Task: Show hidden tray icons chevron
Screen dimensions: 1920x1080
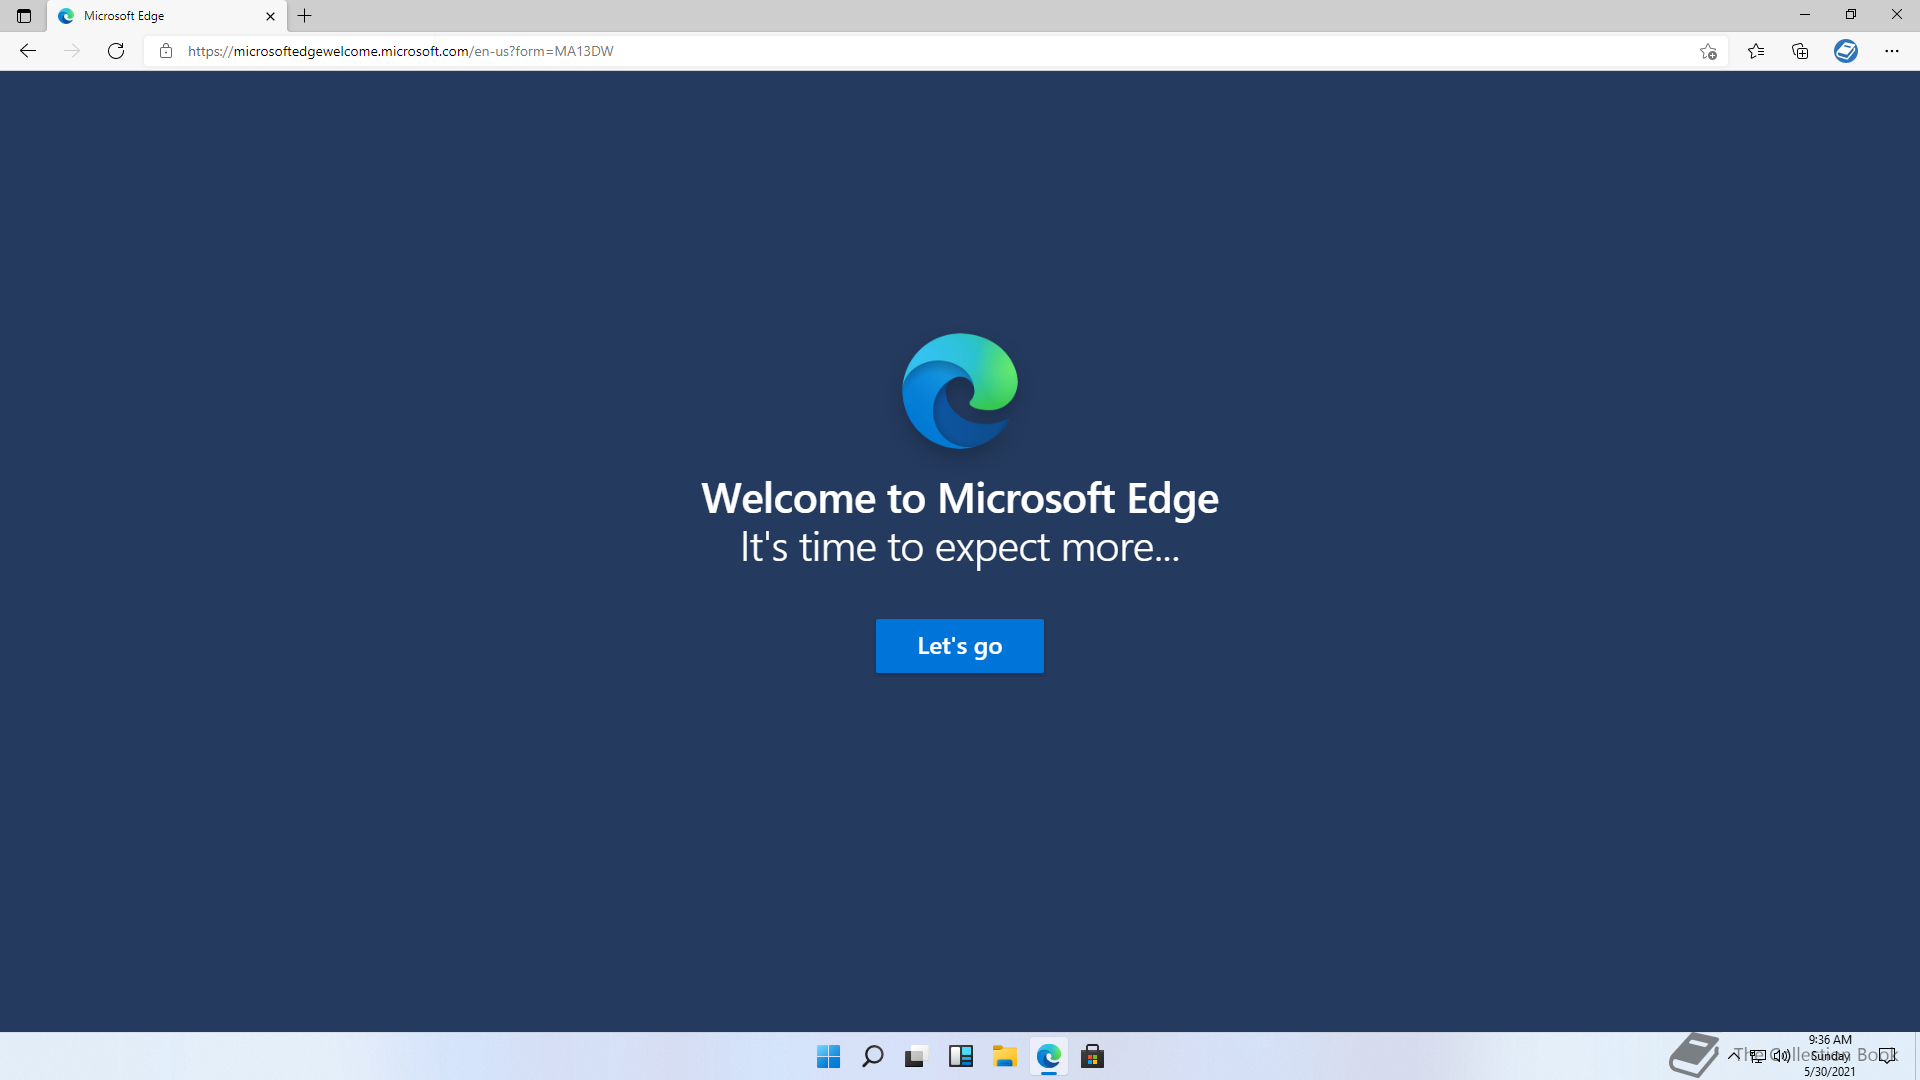Action: coord(1733,1055)
